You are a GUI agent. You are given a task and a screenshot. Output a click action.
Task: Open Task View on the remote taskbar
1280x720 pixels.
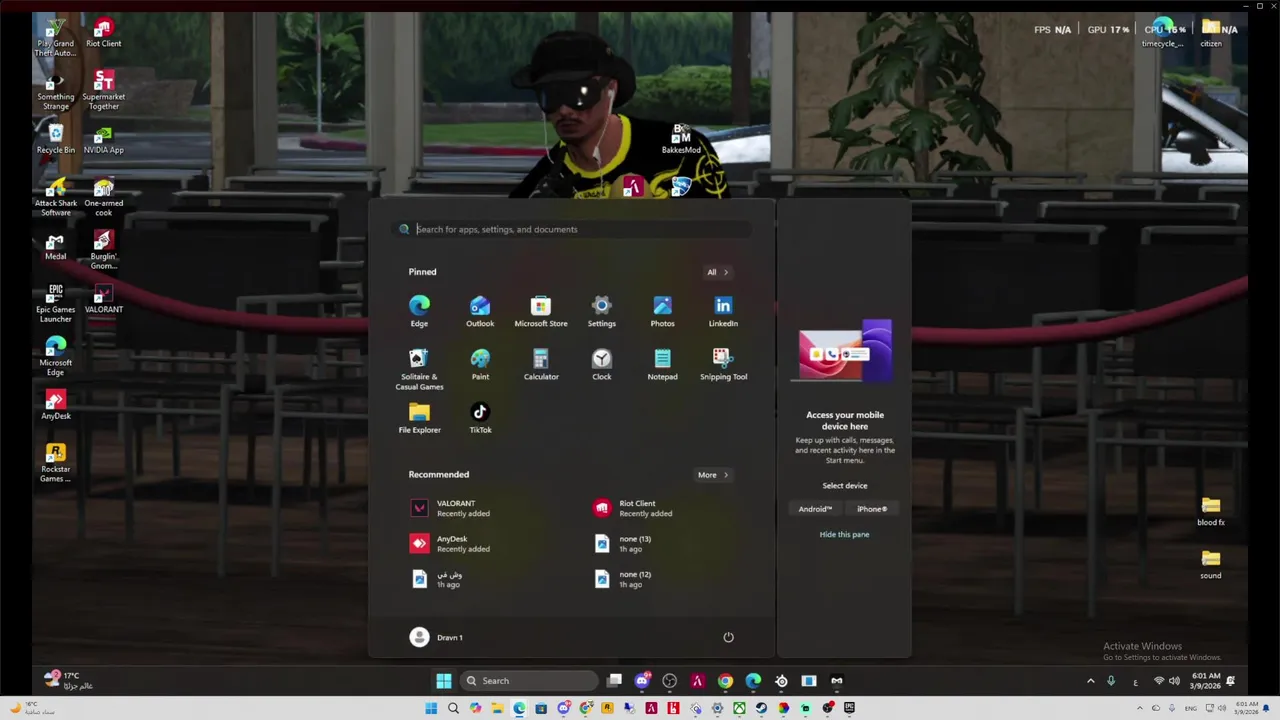coord(614,681)
